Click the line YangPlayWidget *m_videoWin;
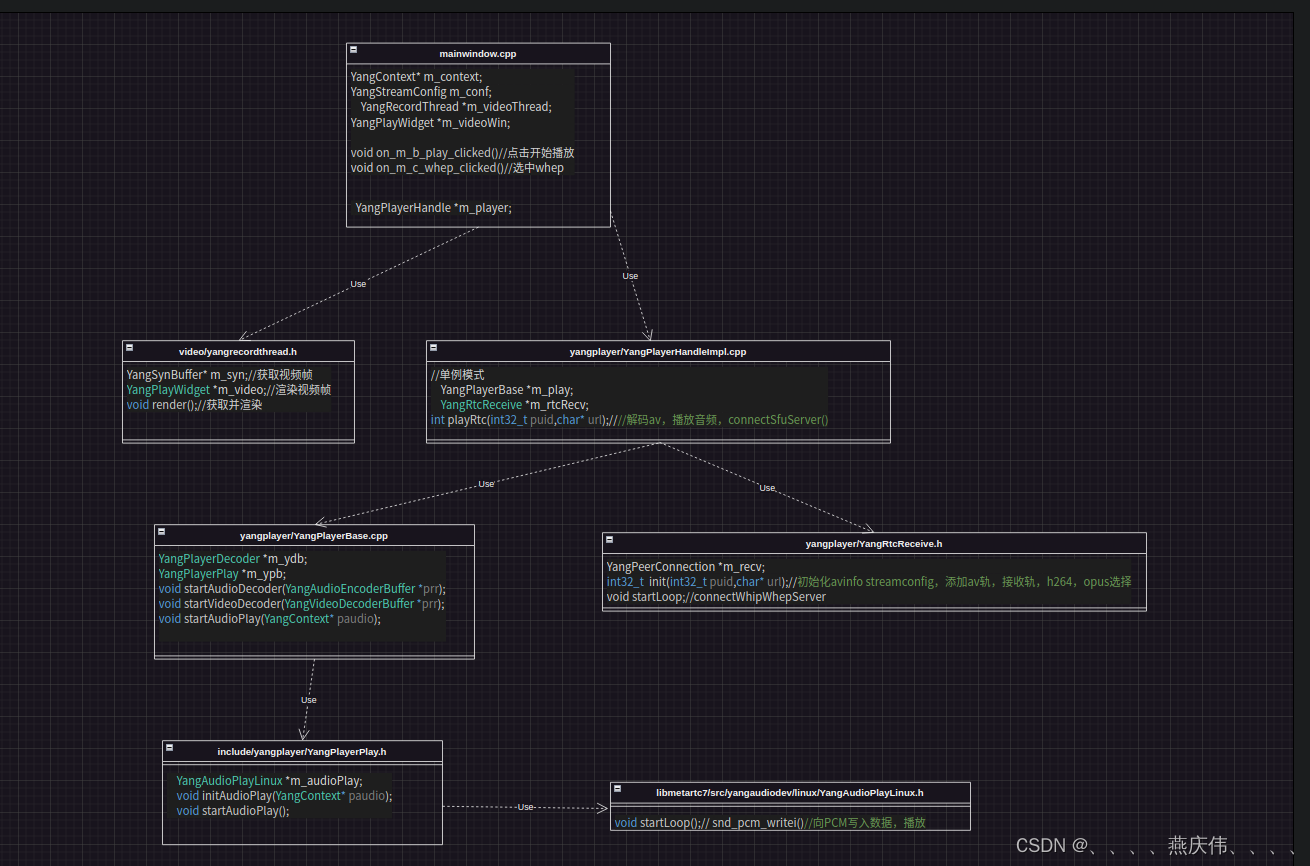 pos(430,123)
